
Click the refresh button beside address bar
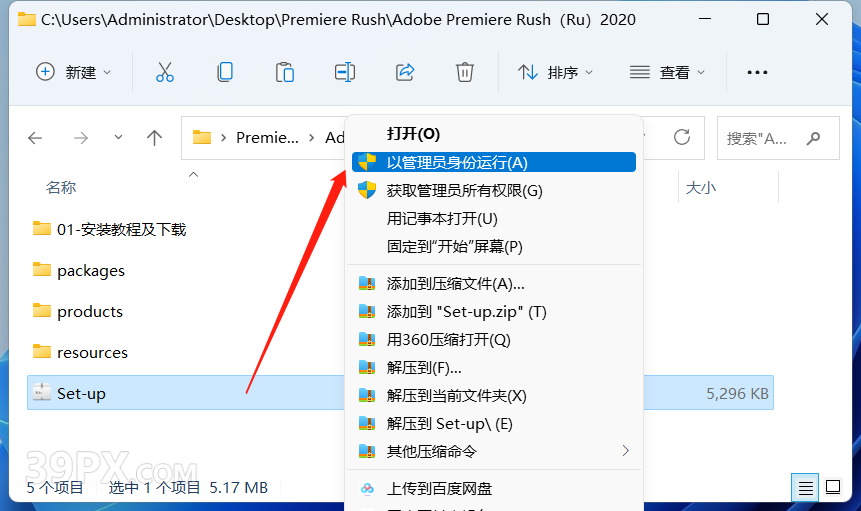[x=682, y=137]
